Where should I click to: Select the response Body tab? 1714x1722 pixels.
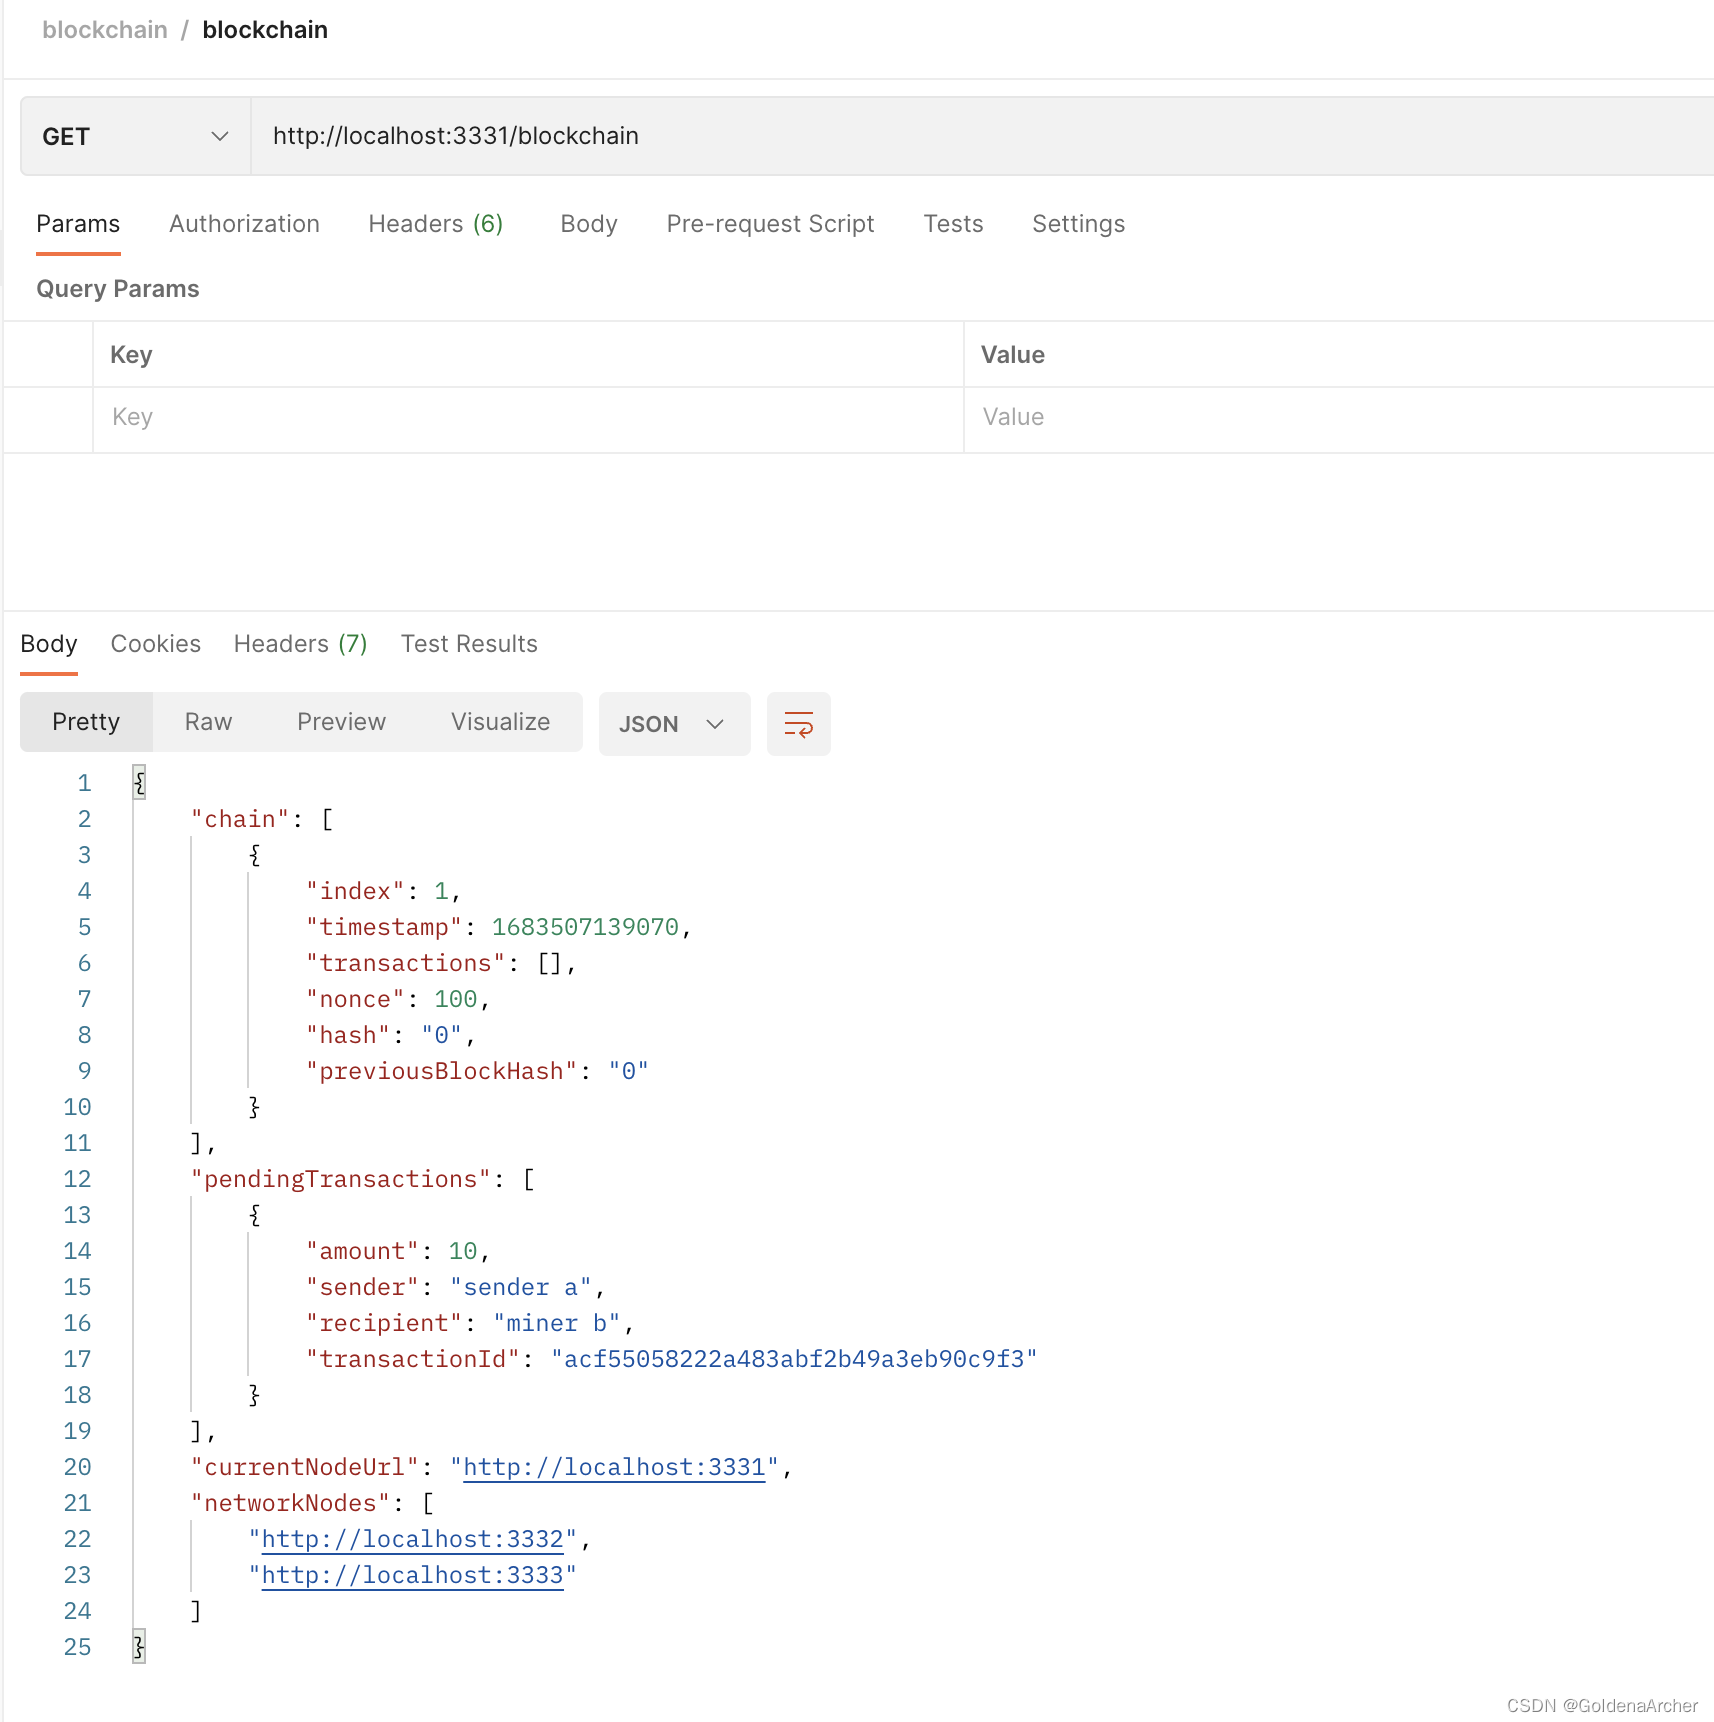point(49,644)
